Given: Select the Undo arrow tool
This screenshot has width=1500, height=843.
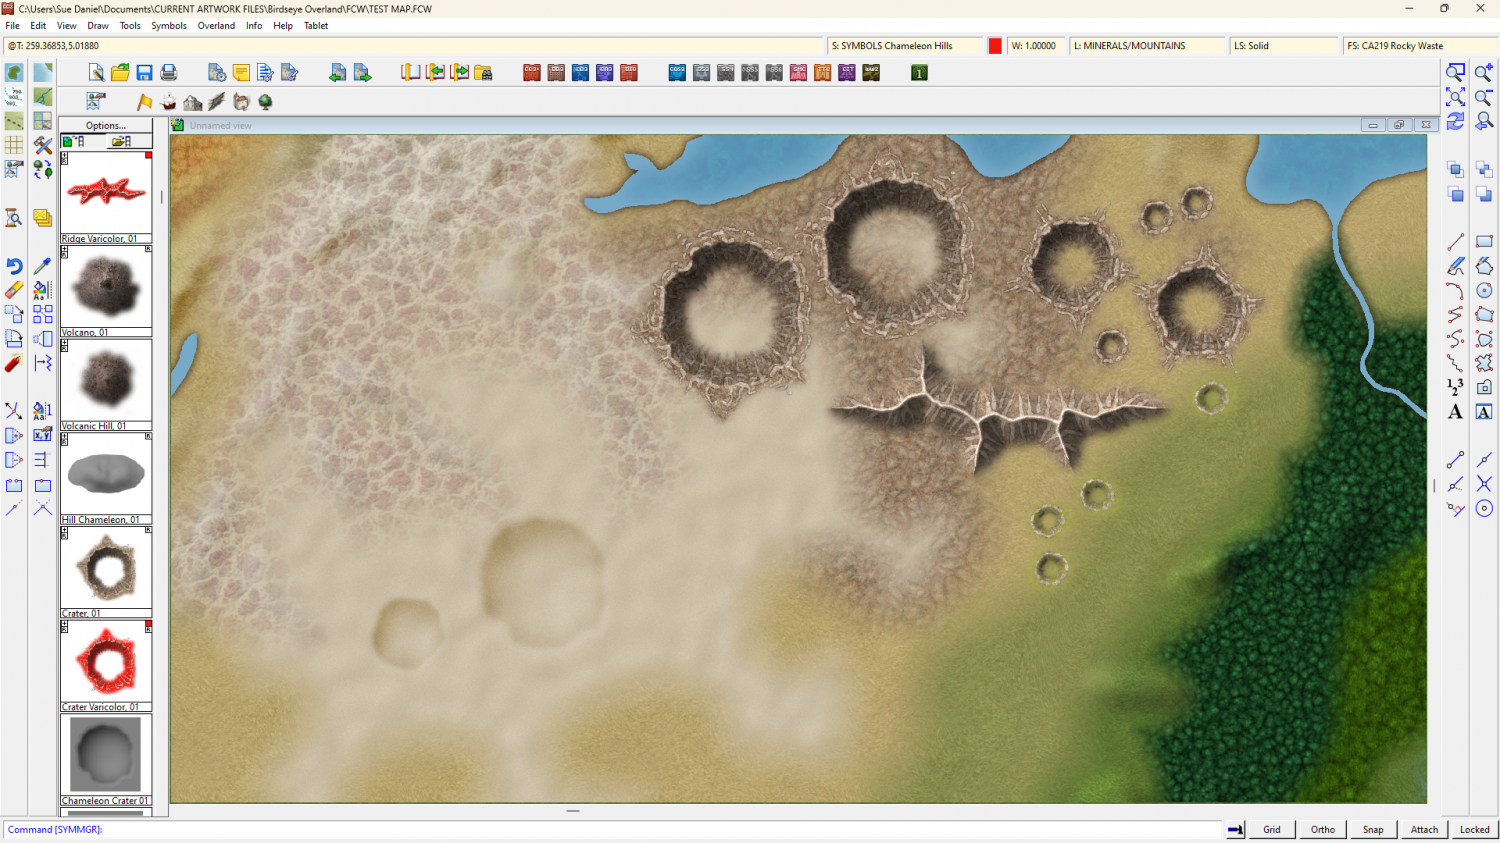Looking at the screenshot, I should click(14, 266).
